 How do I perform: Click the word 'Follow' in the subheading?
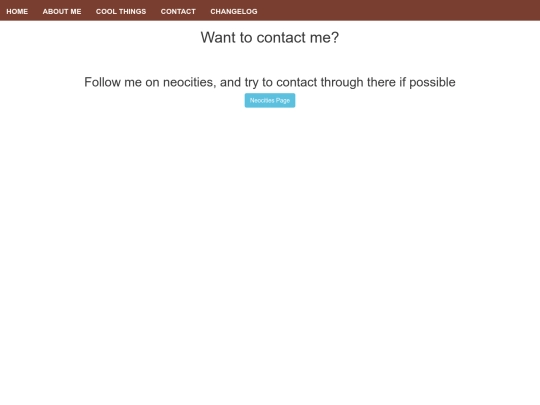point(102,82)
